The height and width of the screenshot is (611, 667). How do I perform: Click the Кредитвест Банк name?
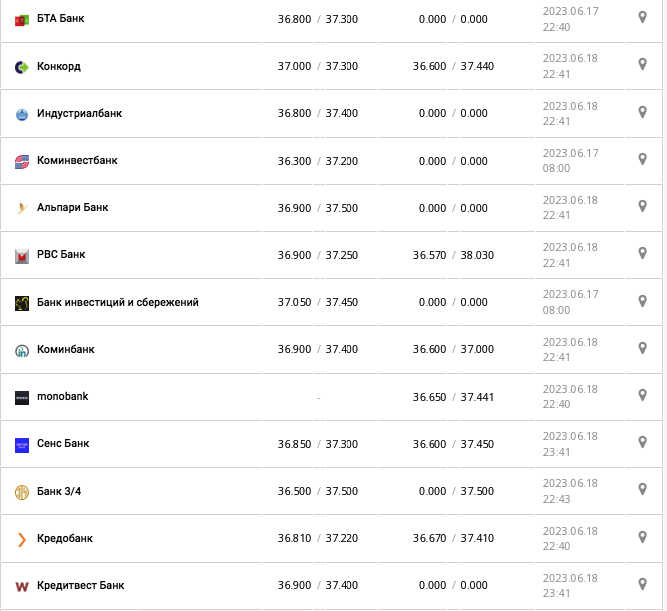point(80,585)
